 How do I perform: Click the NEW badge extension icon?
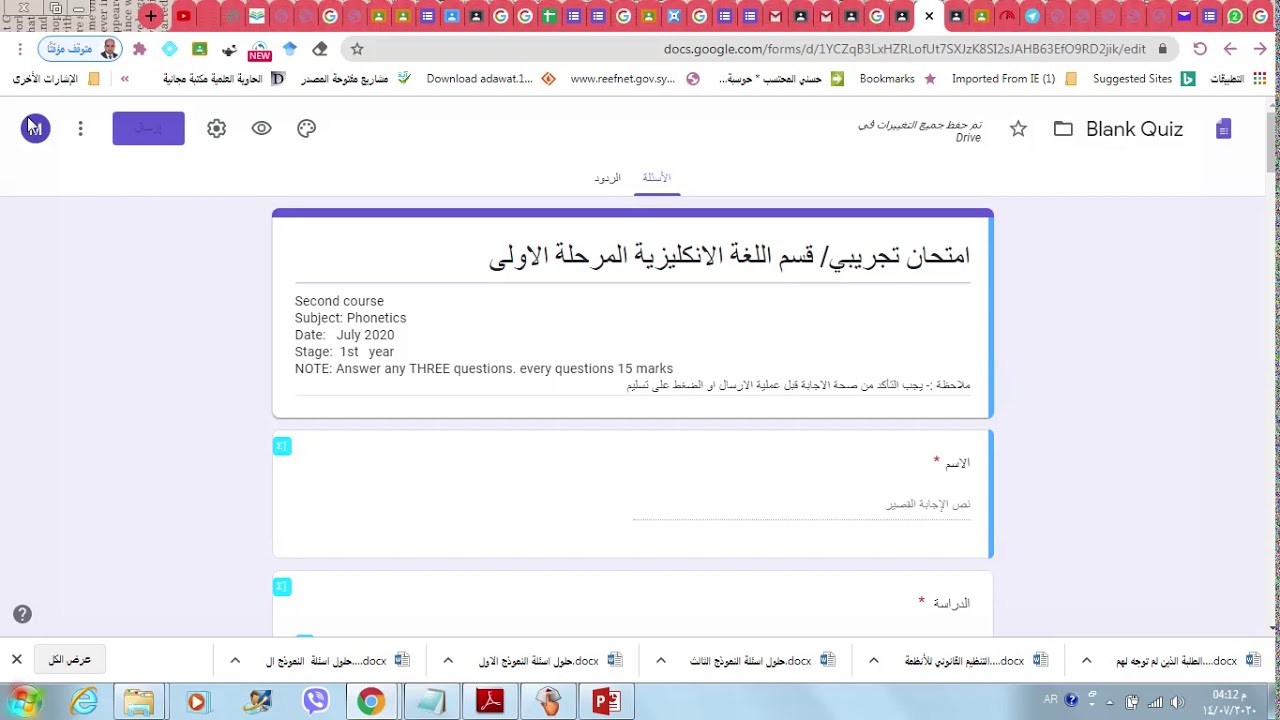coord(259,50)
